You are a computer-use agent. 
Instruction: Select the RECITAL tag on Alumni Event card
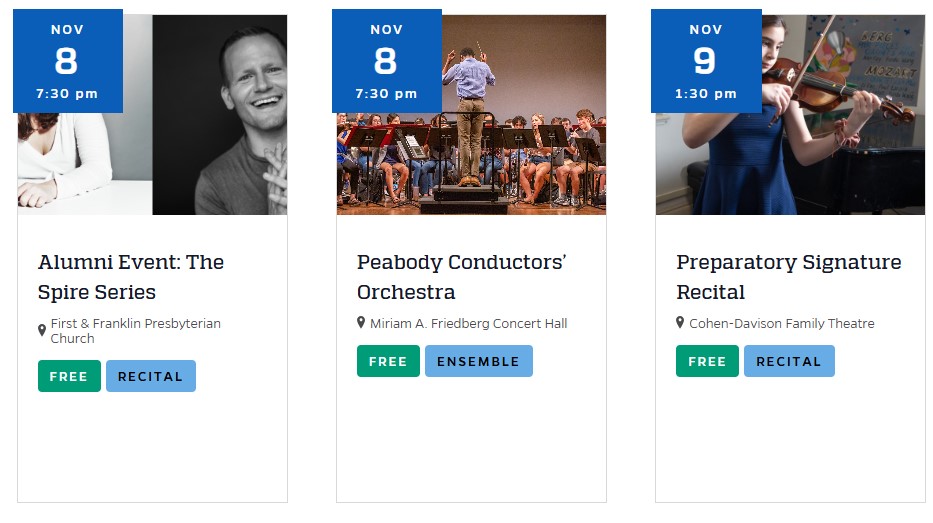151,376
